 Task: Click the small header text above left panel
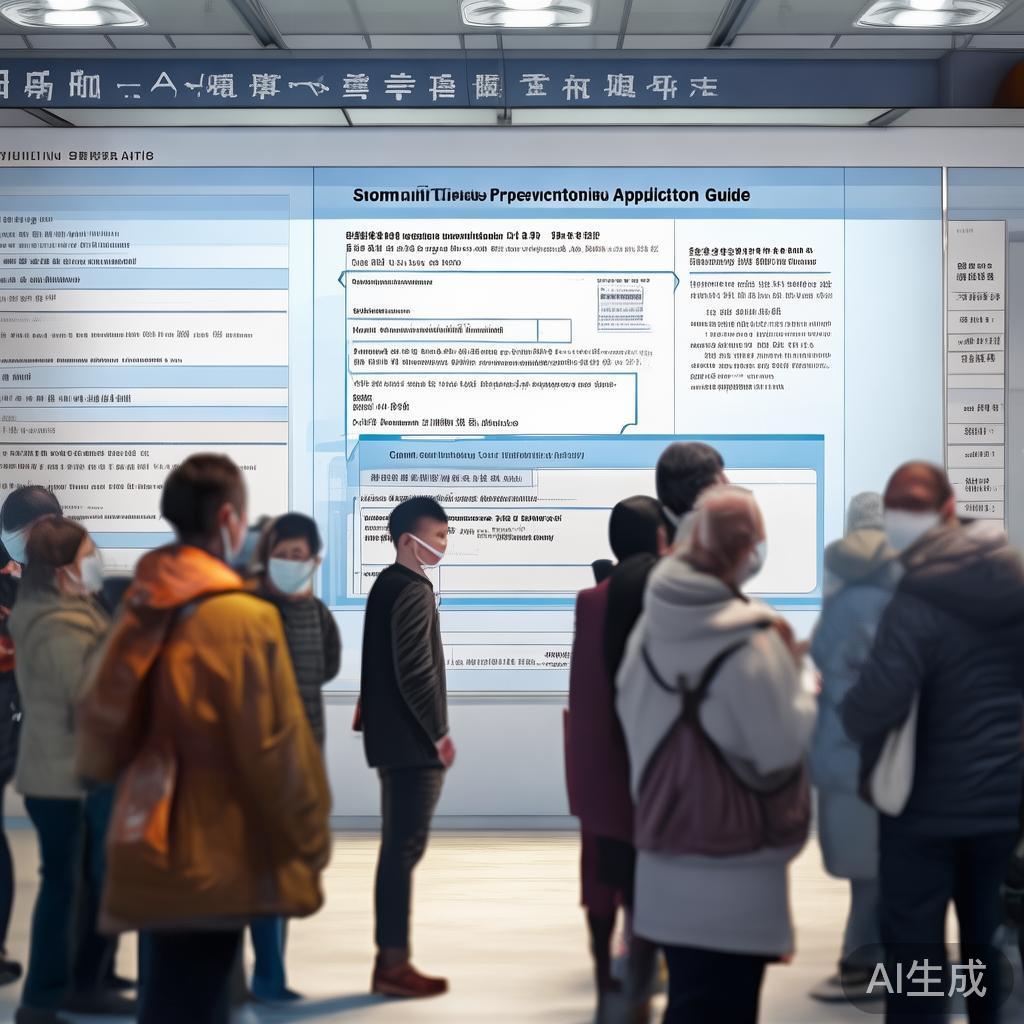tap(77, 155)
